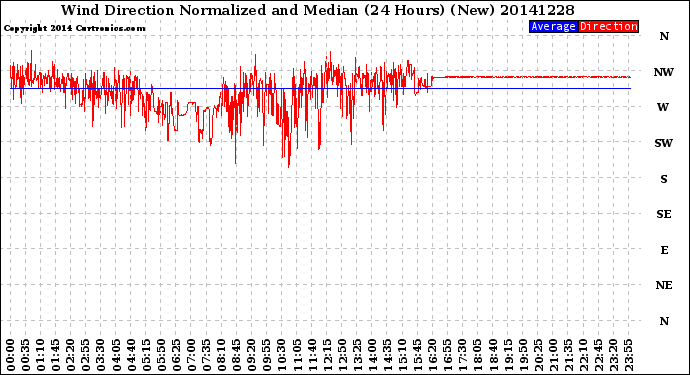The height and width of the screenshot is (375, 690).
Task: Click the 23:20 time label
Action: (614, 355)
